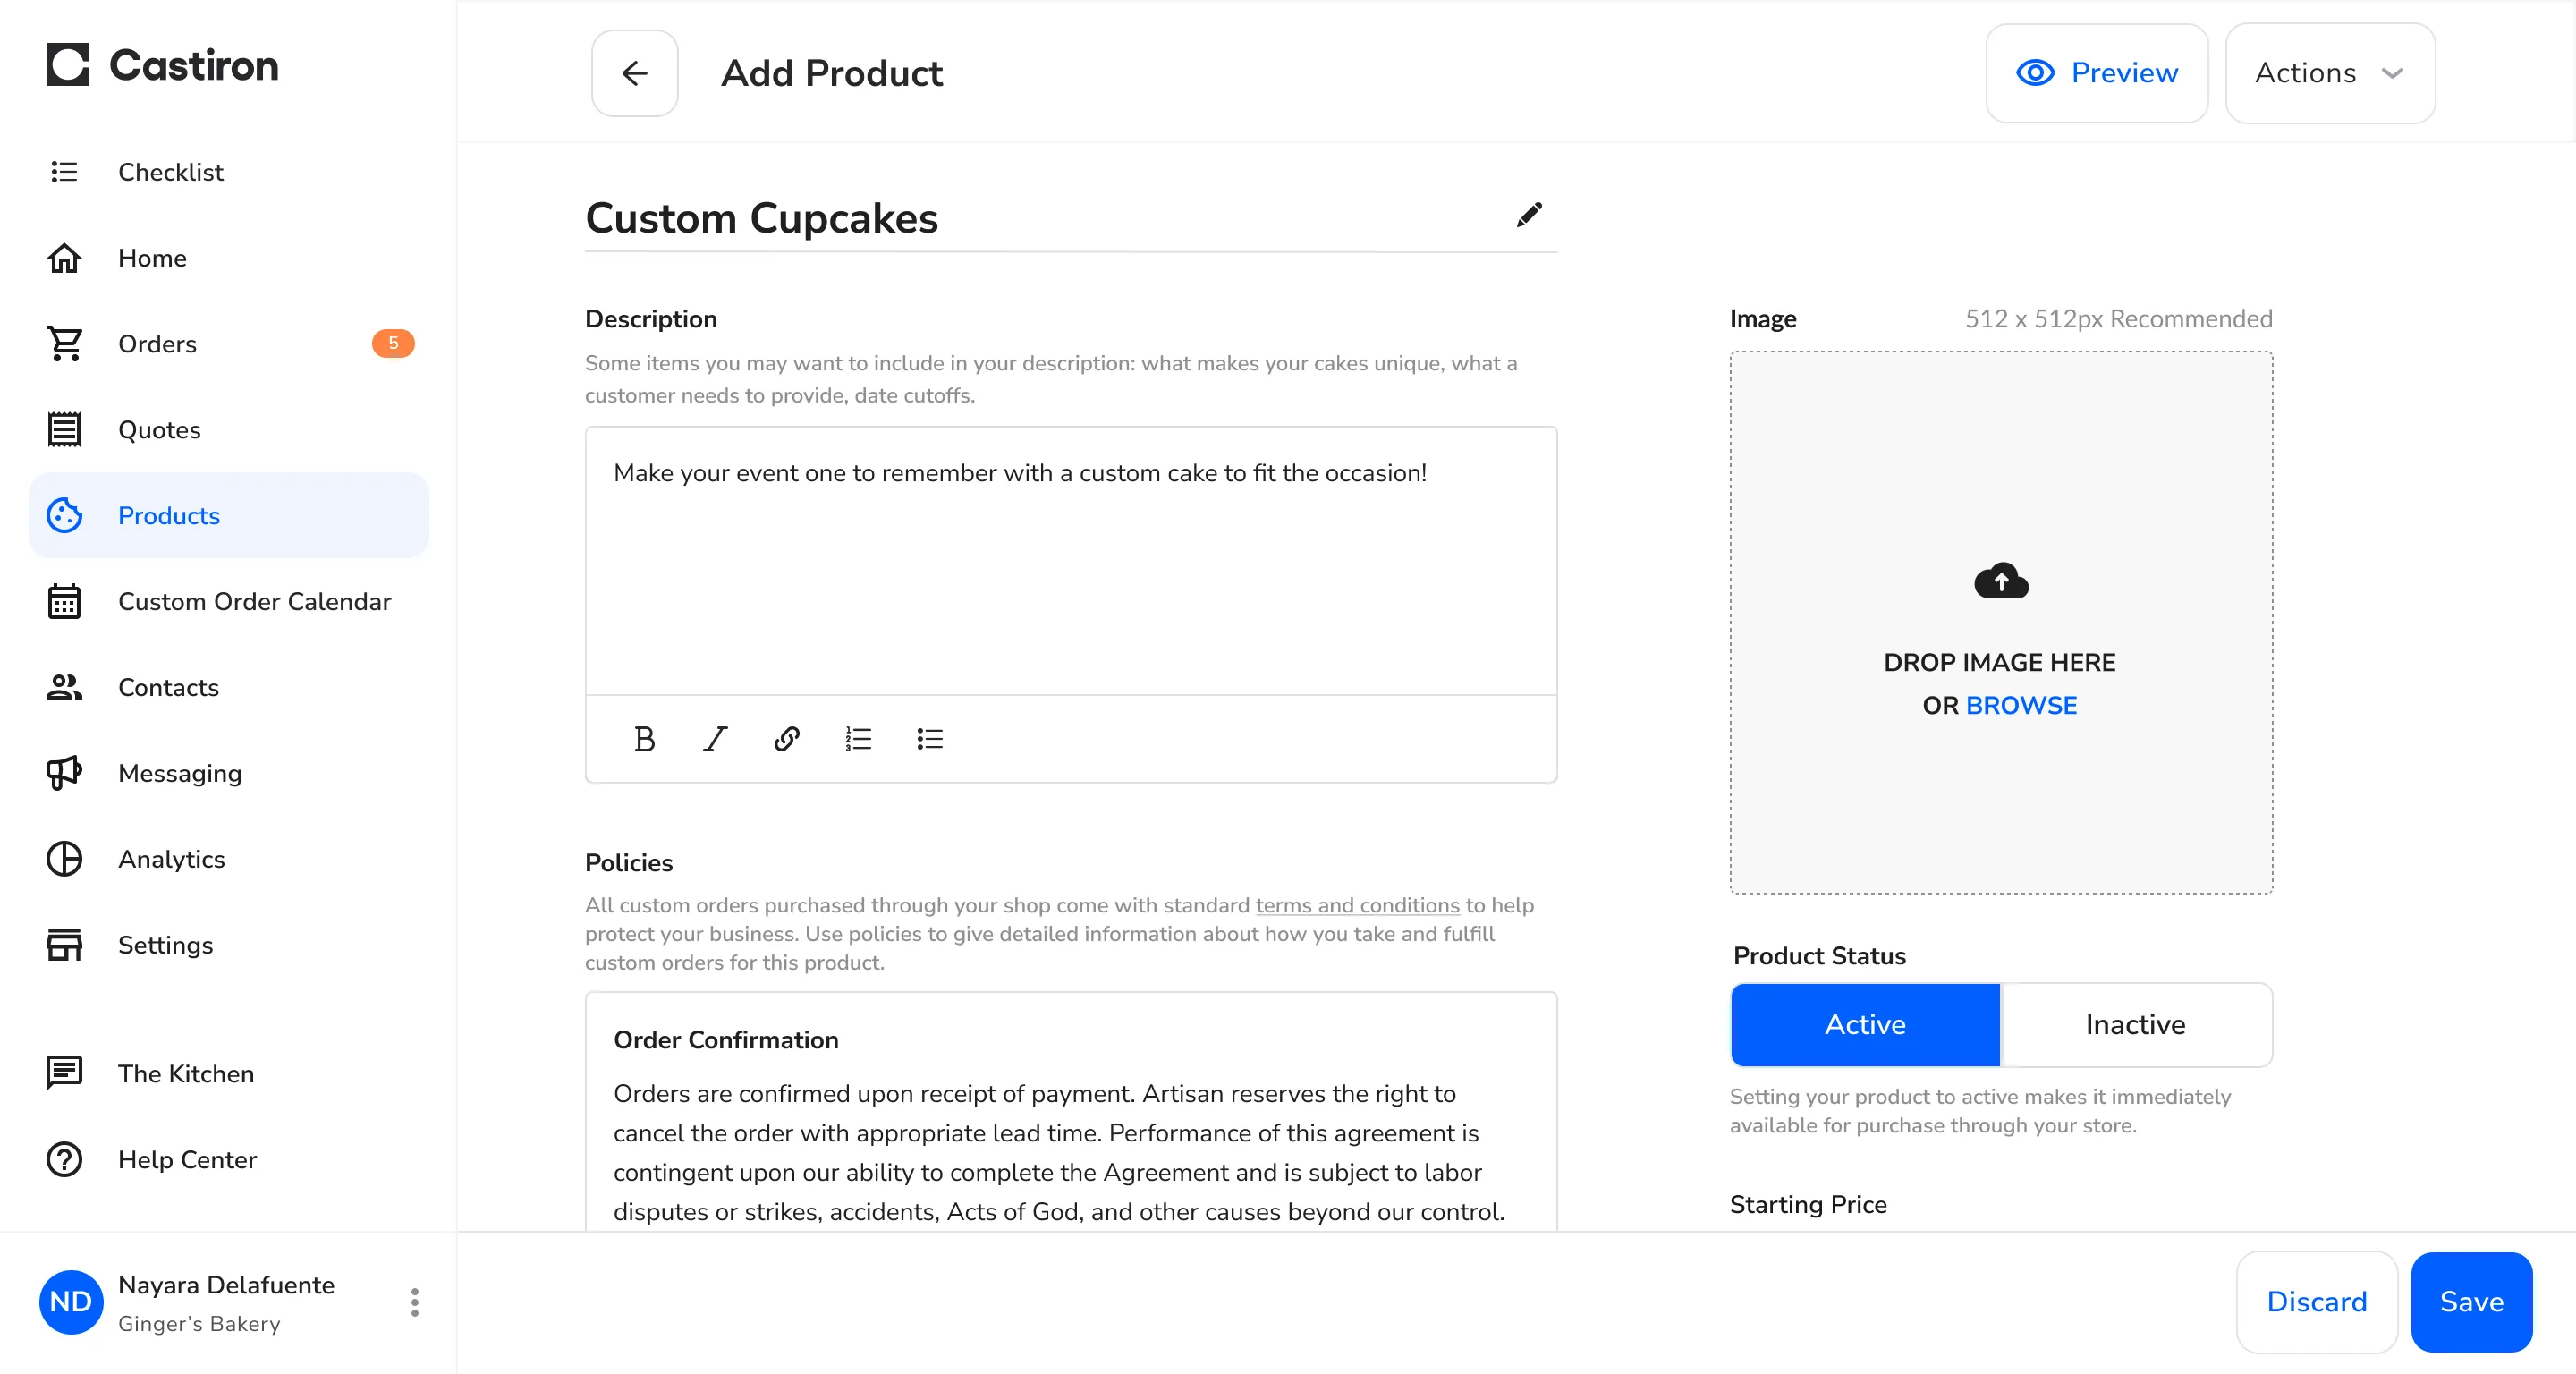This screenshot has width=2576, height=1374.
Task: Open the Actions dropdown
Action: (x=2329, y=73)
